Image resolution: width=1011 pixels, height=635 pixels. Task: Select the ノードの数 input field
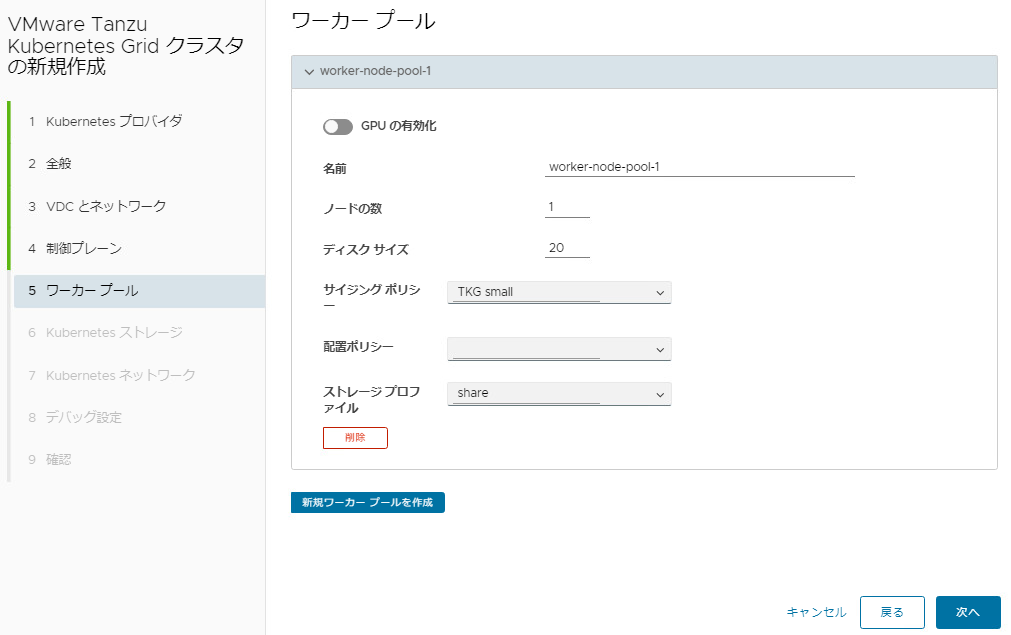pos(567,207)
